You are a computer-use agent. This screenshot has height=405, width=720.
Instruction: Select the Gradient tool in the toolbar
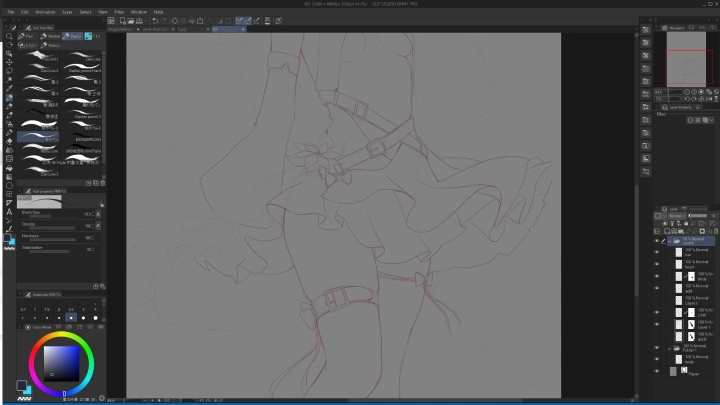[9, 177]
